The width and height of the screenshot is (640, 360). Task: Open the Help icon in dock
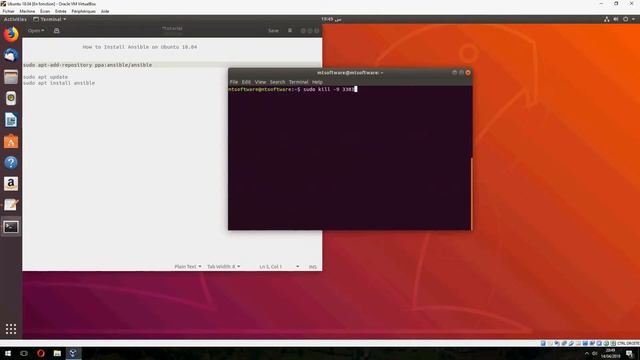(11, 162)
